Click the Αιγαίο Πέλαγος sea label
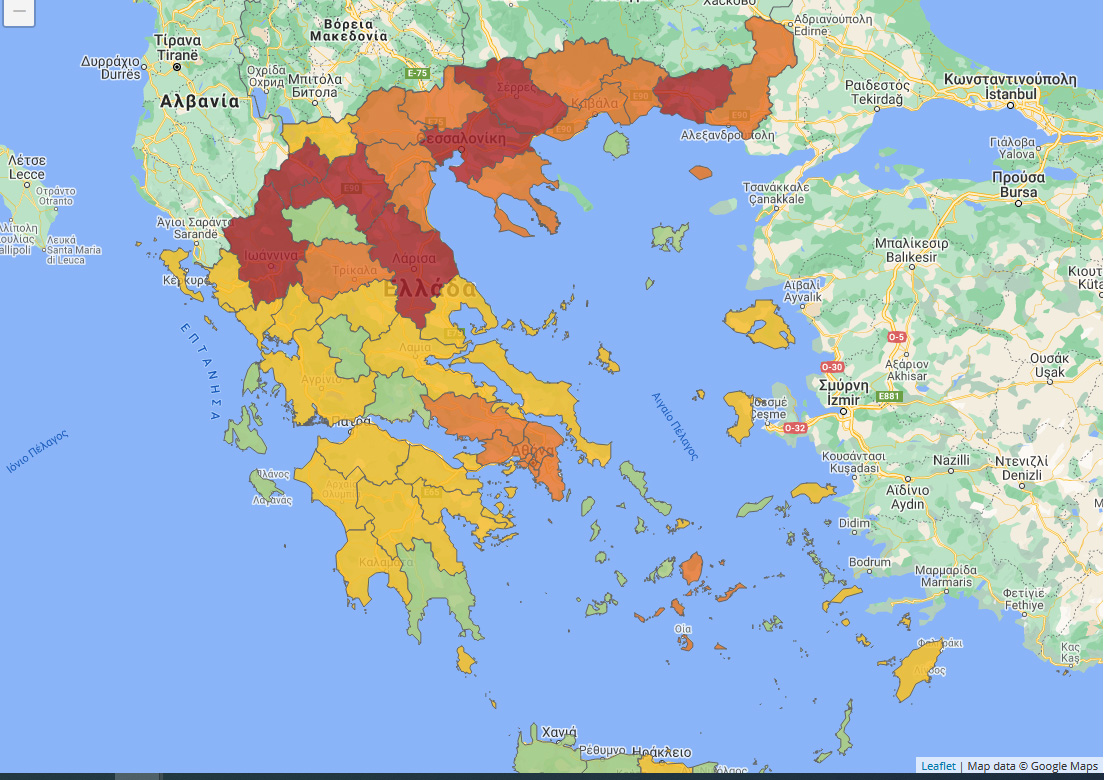This screenshot has width=1104, height=780. [675, 426]
